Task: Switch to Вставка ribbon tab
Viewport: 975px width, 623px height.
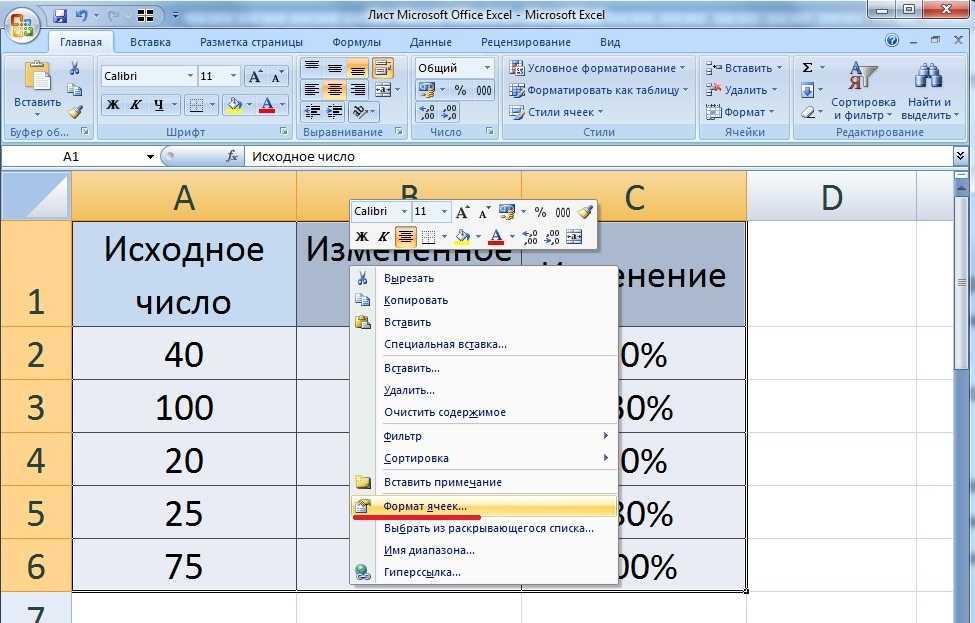Action: pos(150,42)
